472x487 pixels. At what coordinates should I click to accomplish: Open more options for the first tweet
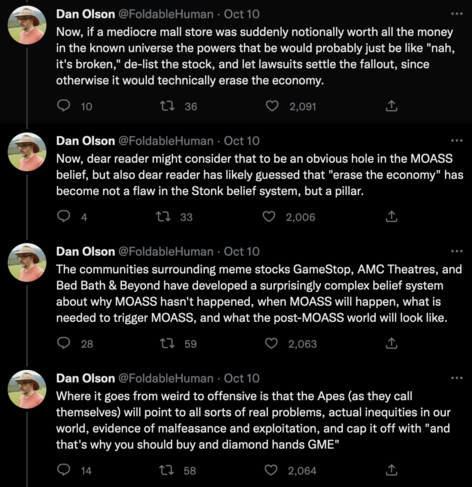[x=457, y=14]
